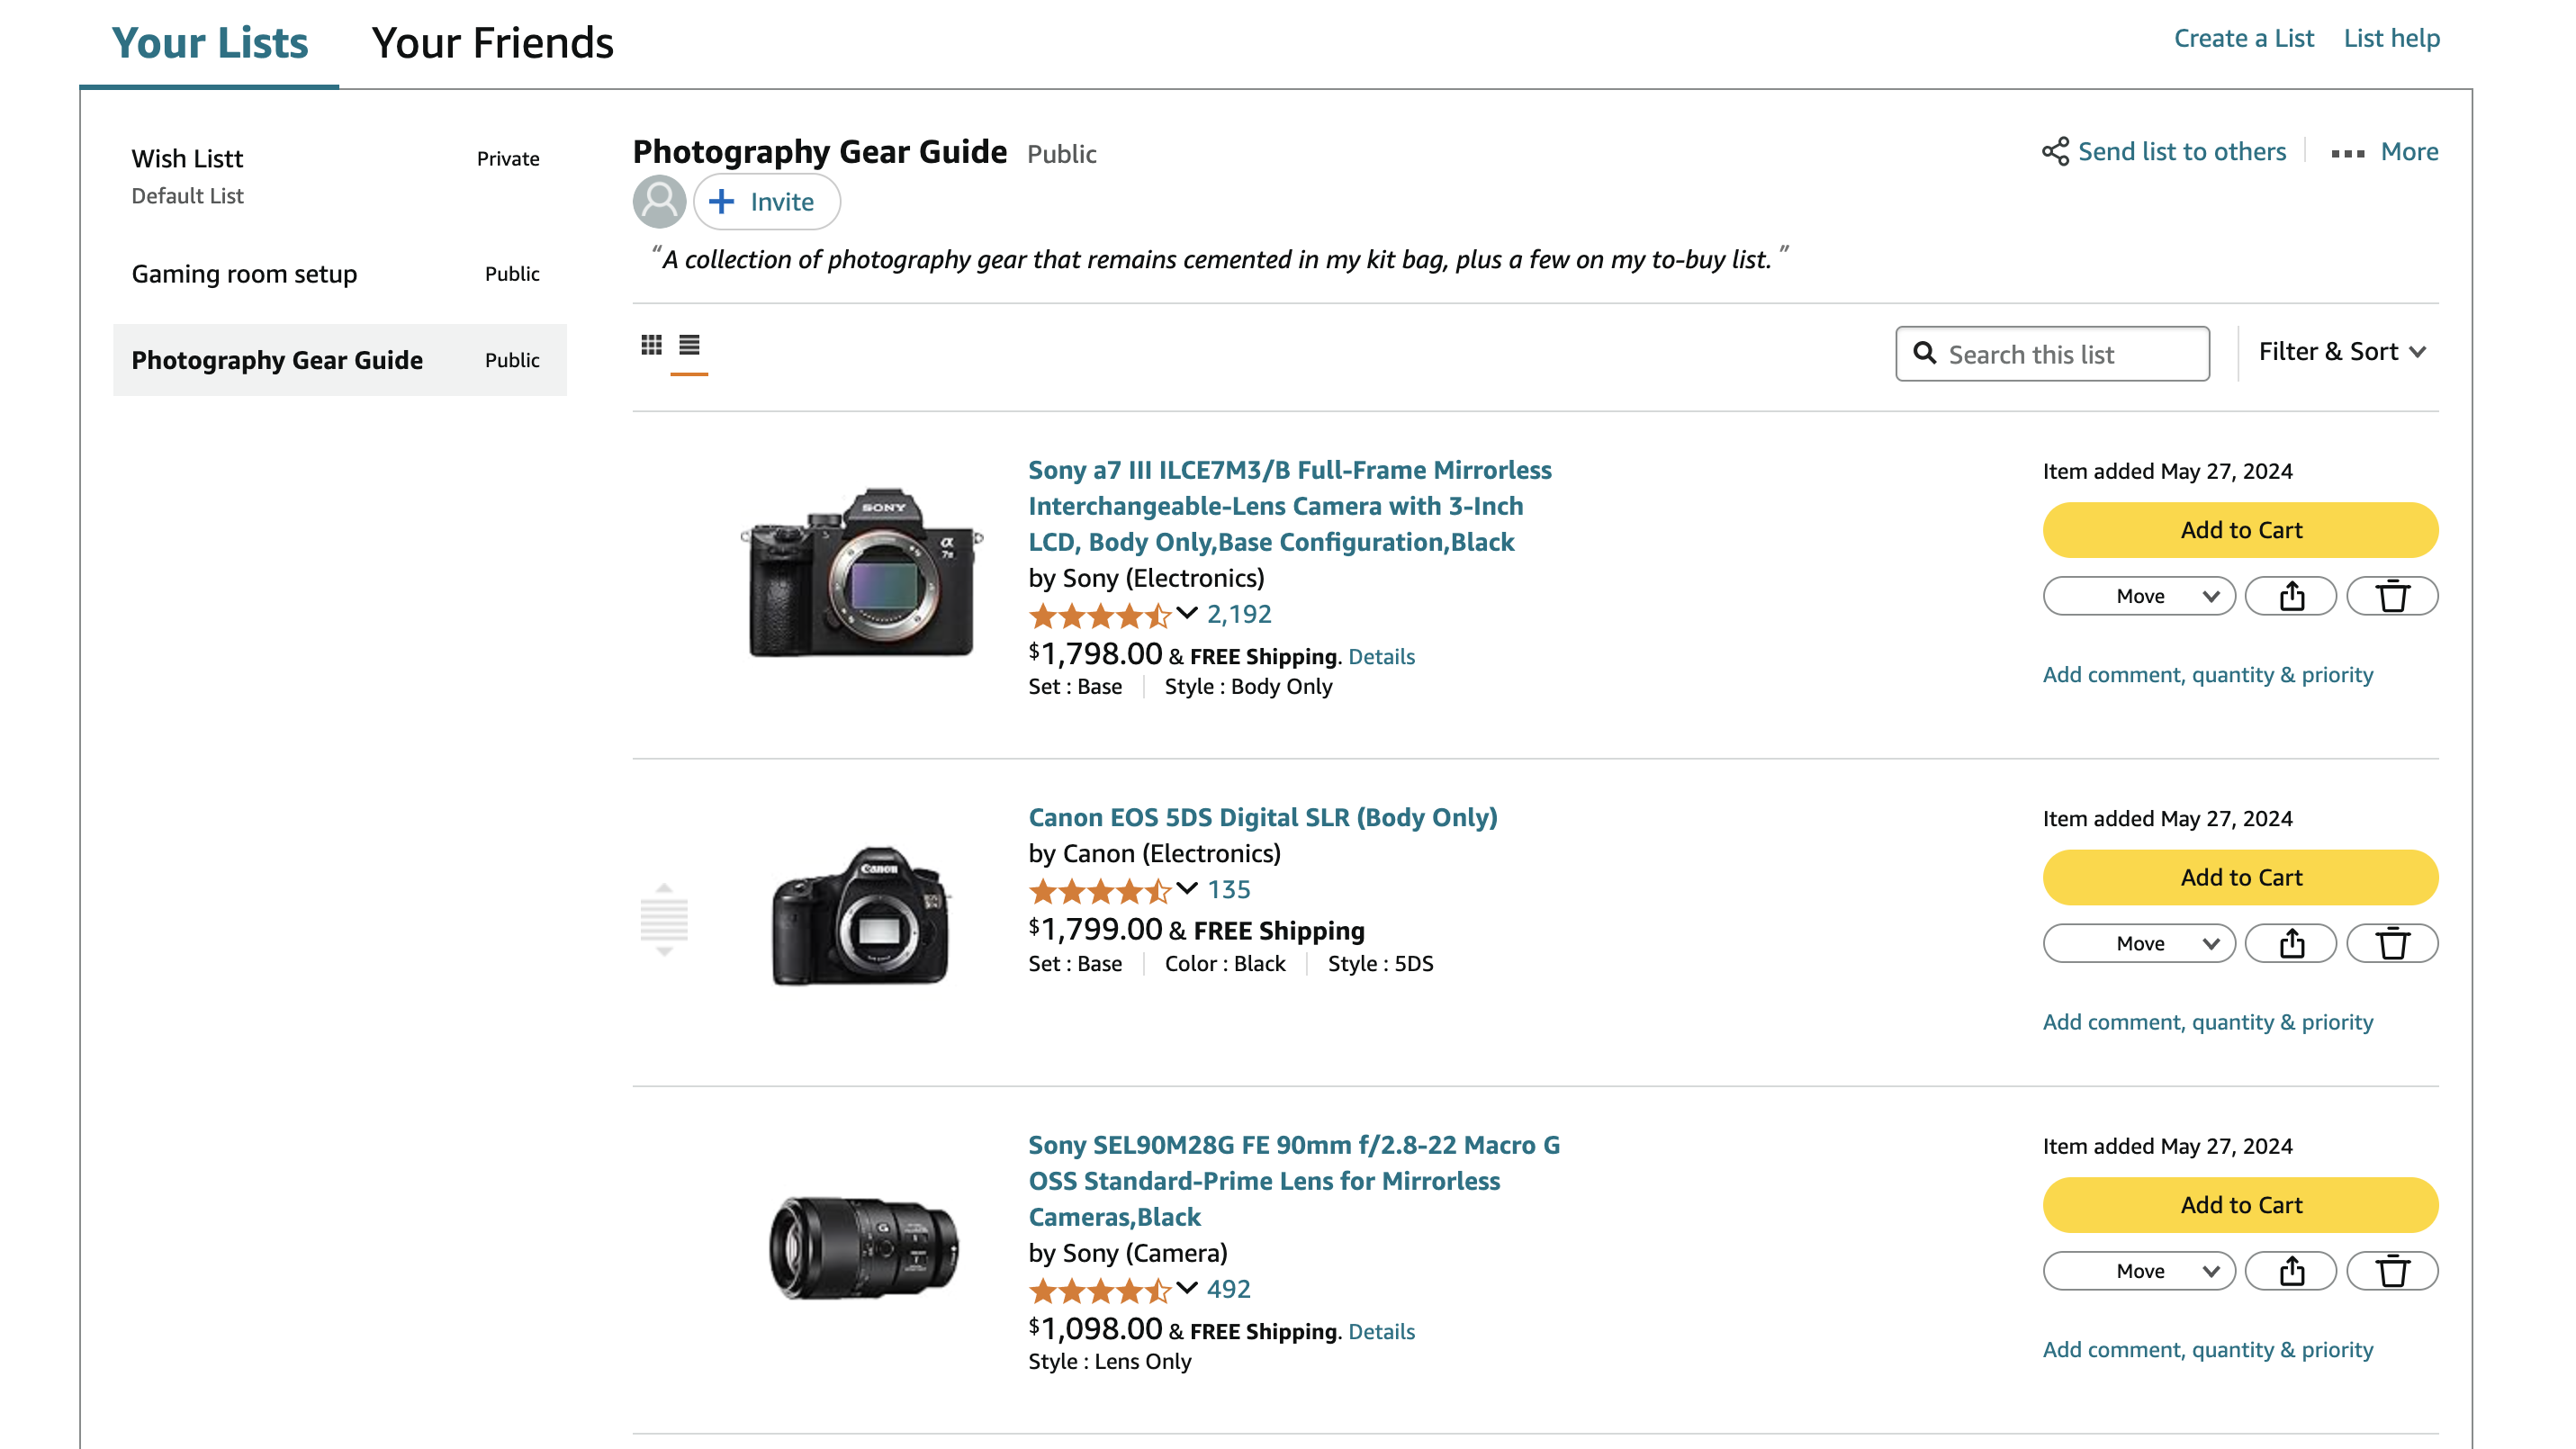This screenshot has width=2576, height=1449.
Task: Switch to list view icon
Action: (x=689, y=345)
